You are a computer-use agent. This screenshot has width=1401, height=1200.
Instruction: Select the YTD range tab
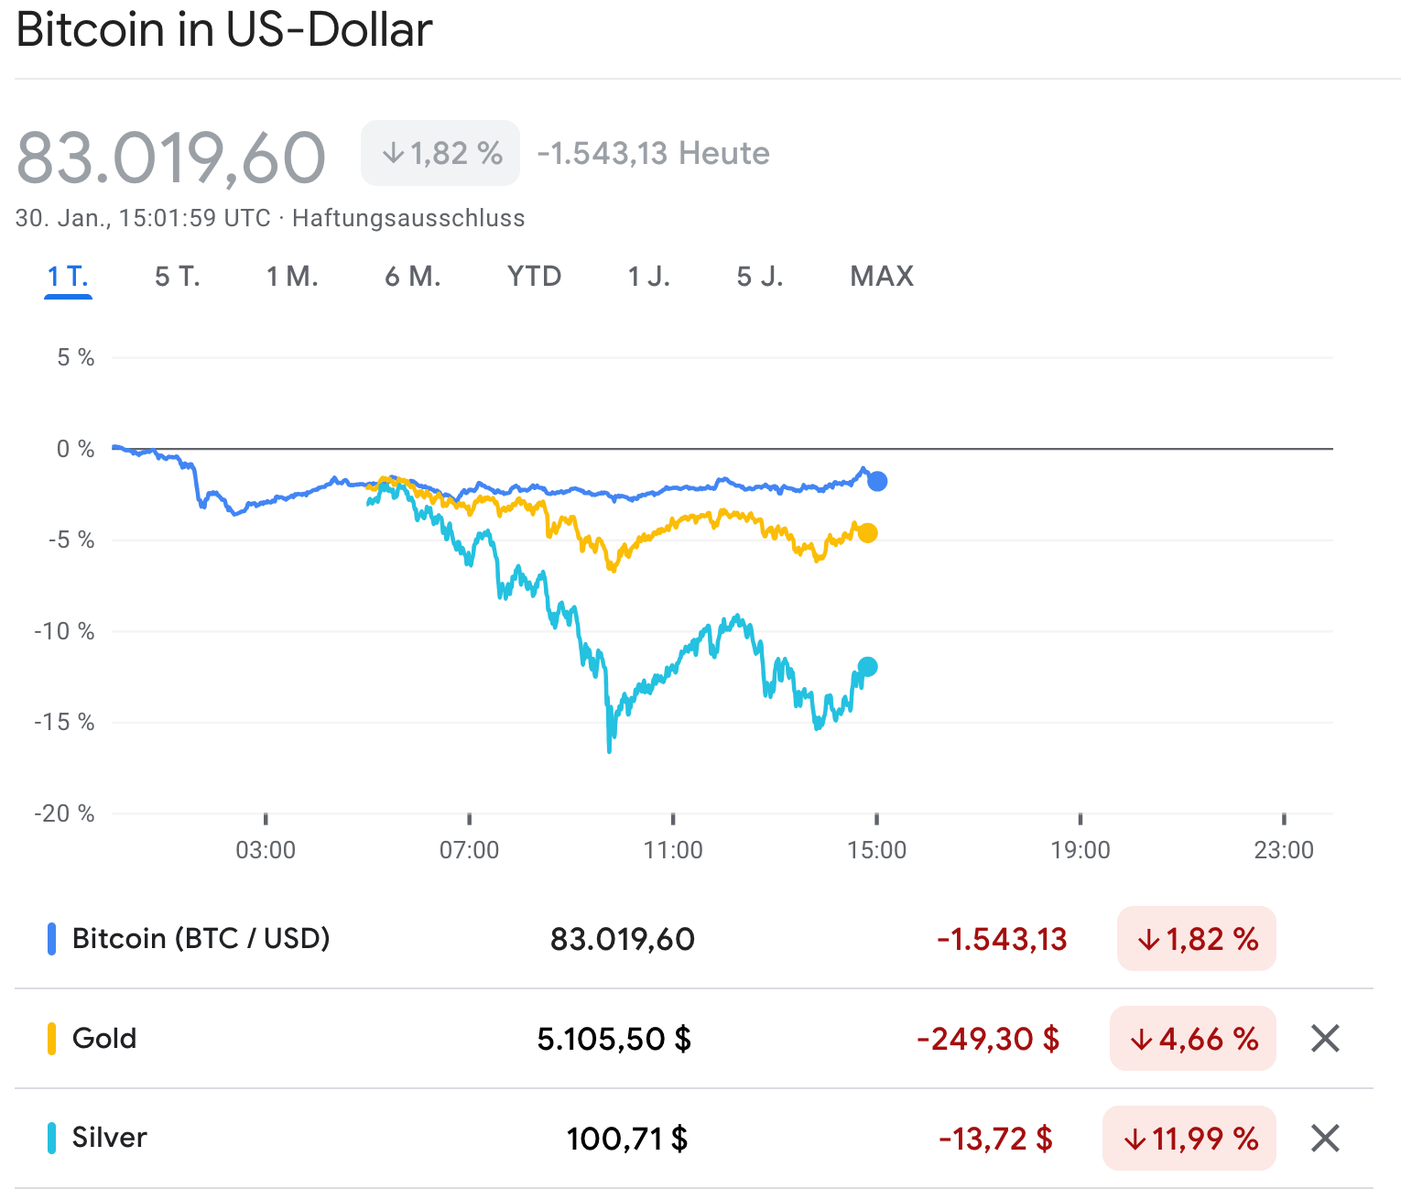click(534, 276)
